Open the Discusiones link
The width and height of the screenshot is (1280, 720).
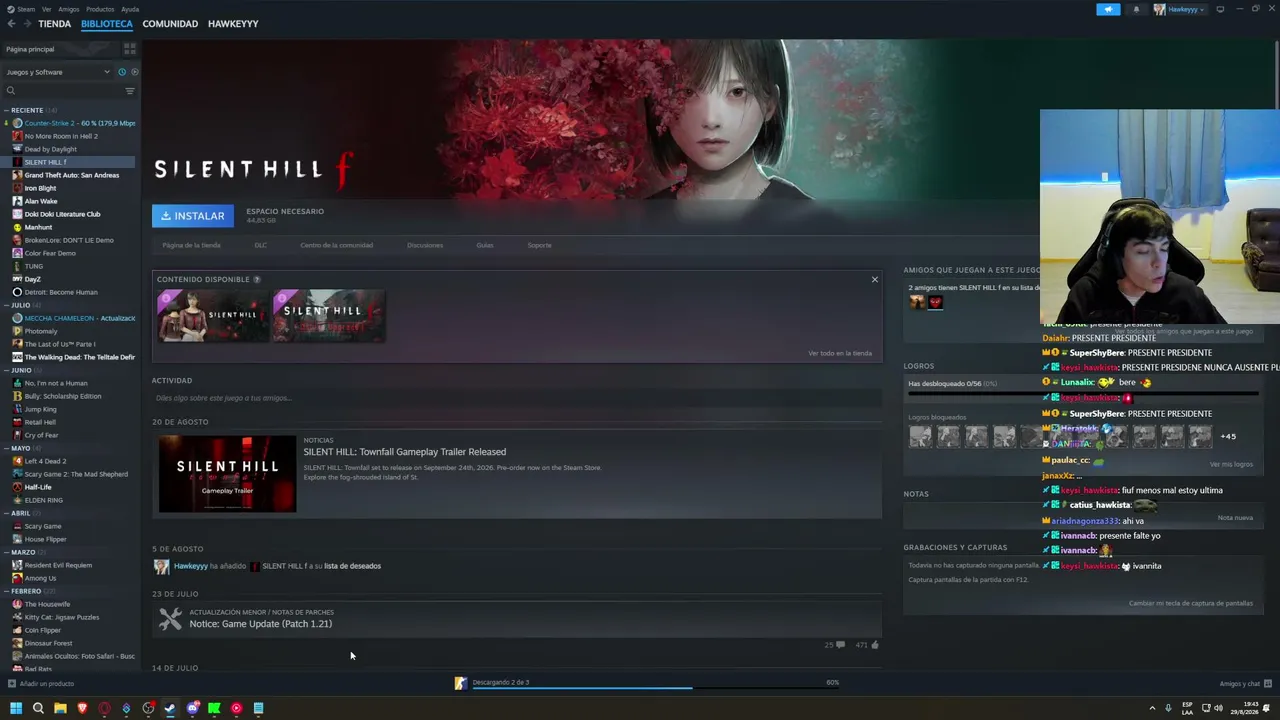(x=425, y=245)
